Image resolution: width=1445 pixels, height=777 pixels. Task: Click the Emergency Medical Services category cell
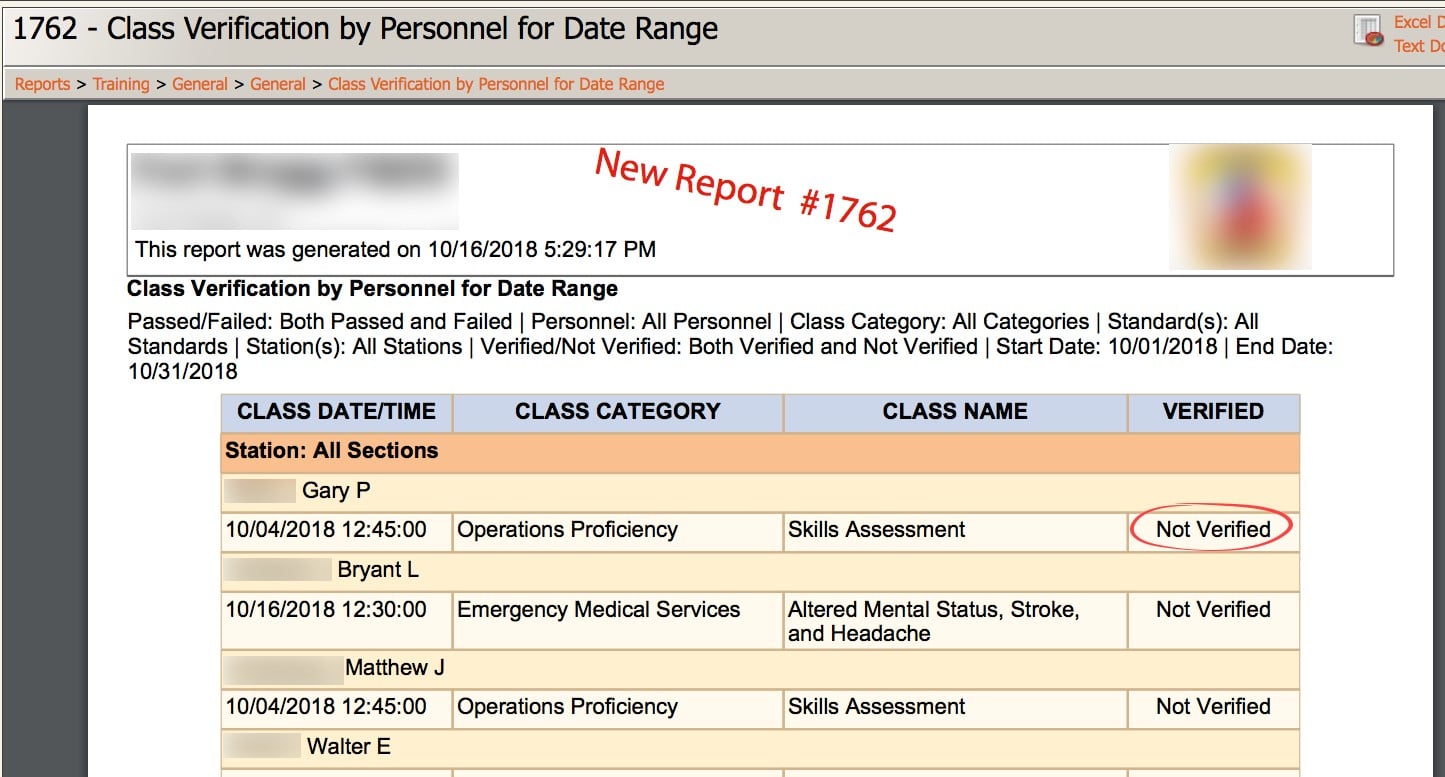pyautogui.click(x=598, y=610)
